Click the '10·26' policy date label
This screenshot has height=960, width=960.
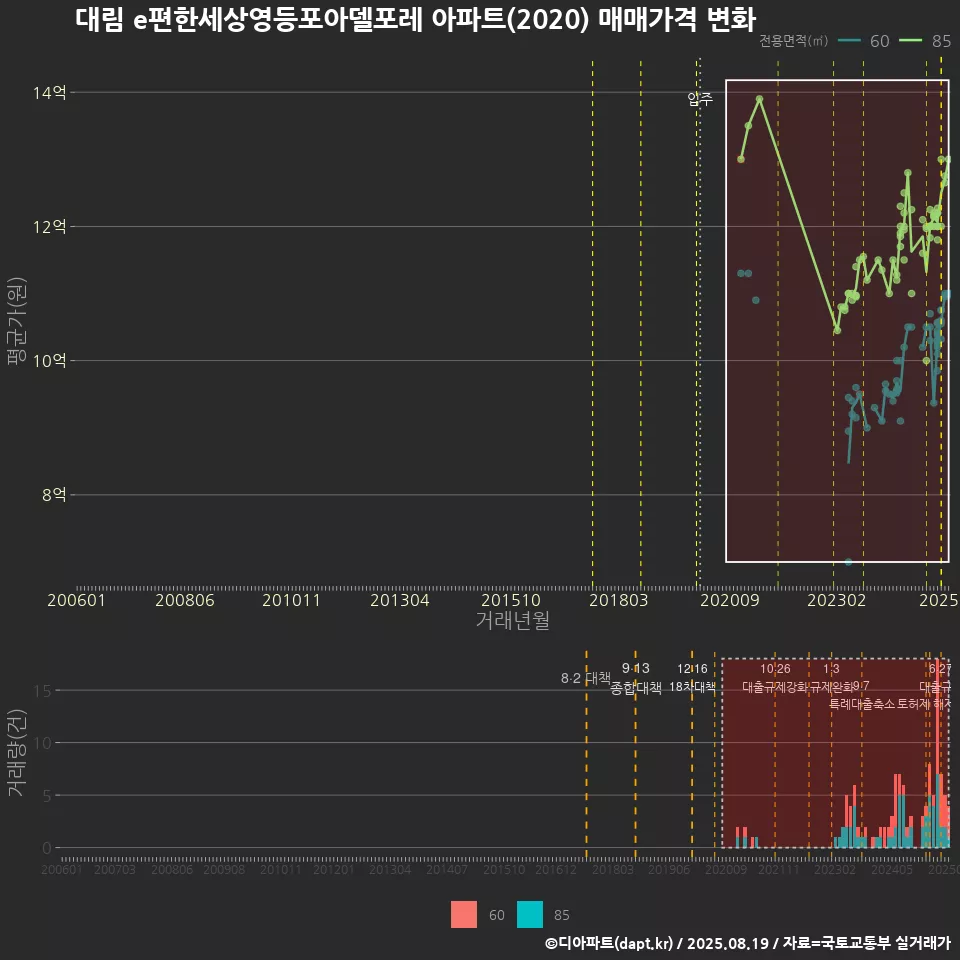point(775,669)
